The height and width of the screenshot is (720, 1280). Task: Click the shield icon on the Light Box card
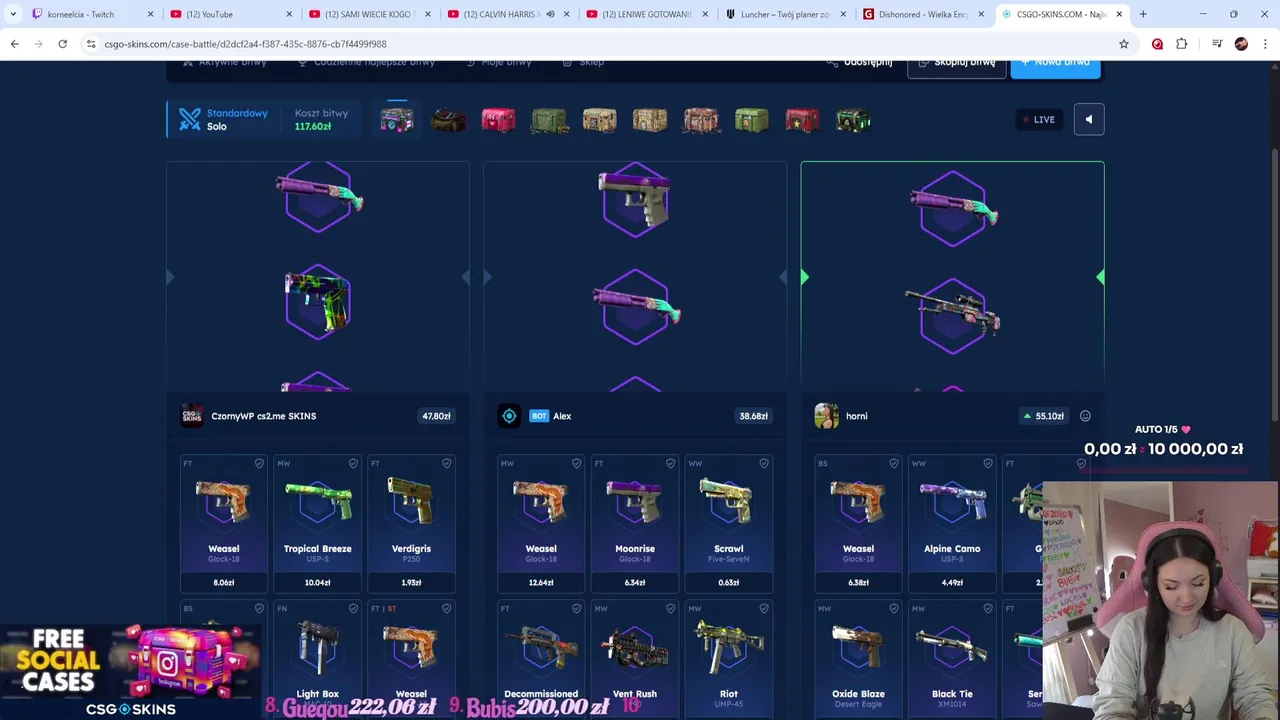(x=352, y=608)
